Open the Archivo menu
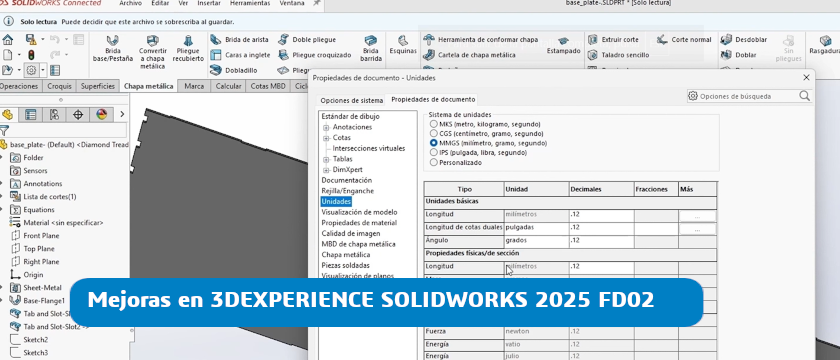Image resolution: width=840 pixels, height=360 pixels. coord(130,3)
